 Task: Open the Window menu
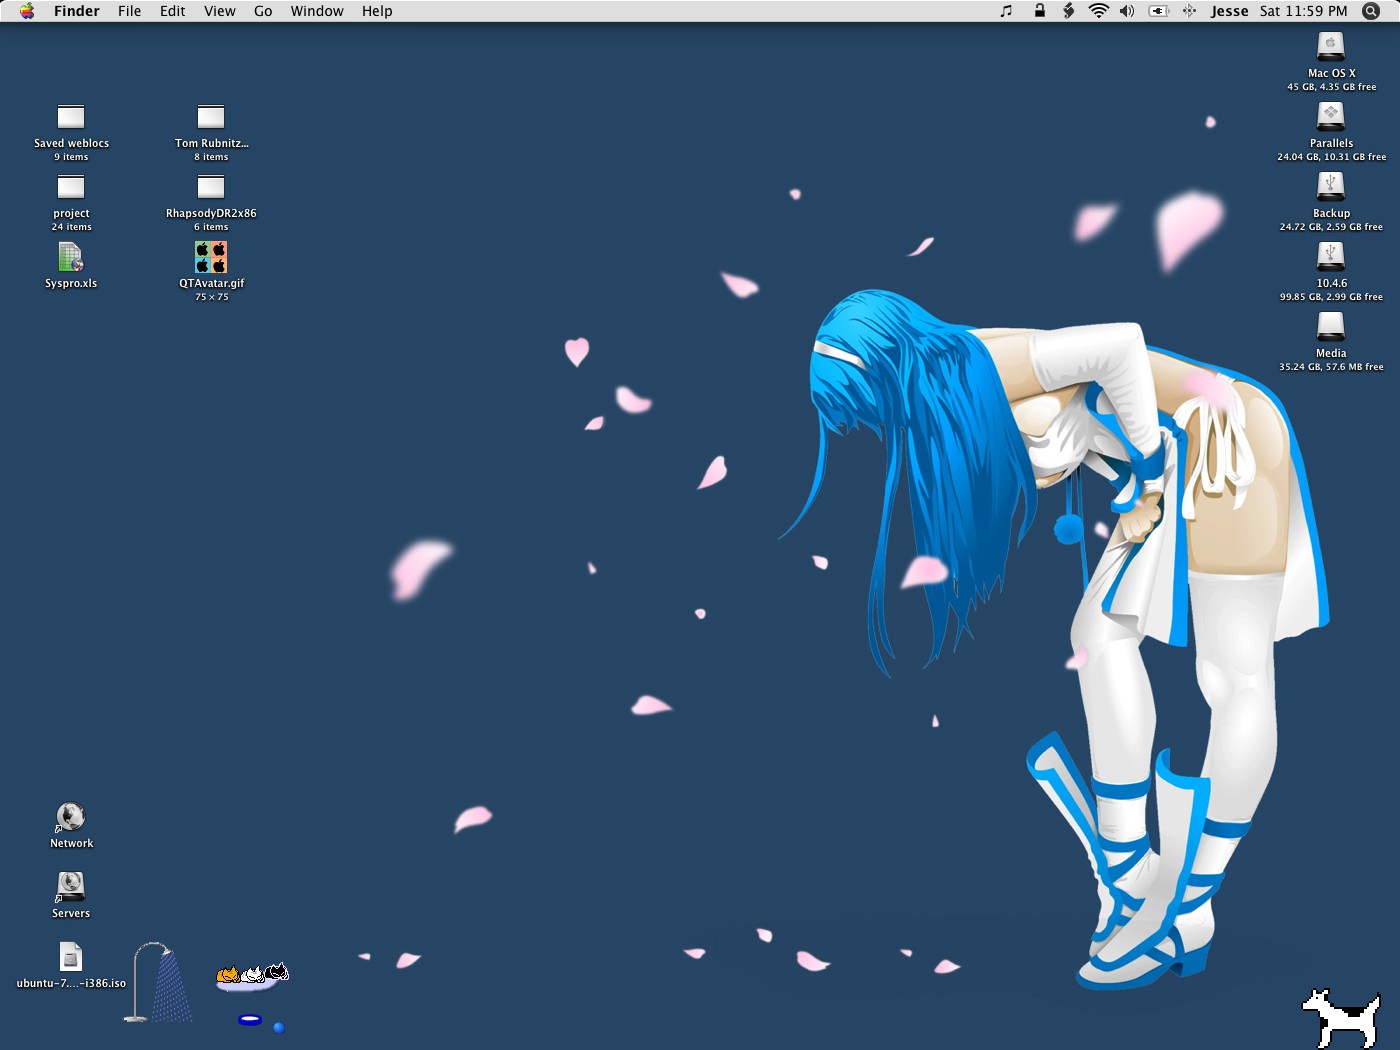[x=317, y=11]
